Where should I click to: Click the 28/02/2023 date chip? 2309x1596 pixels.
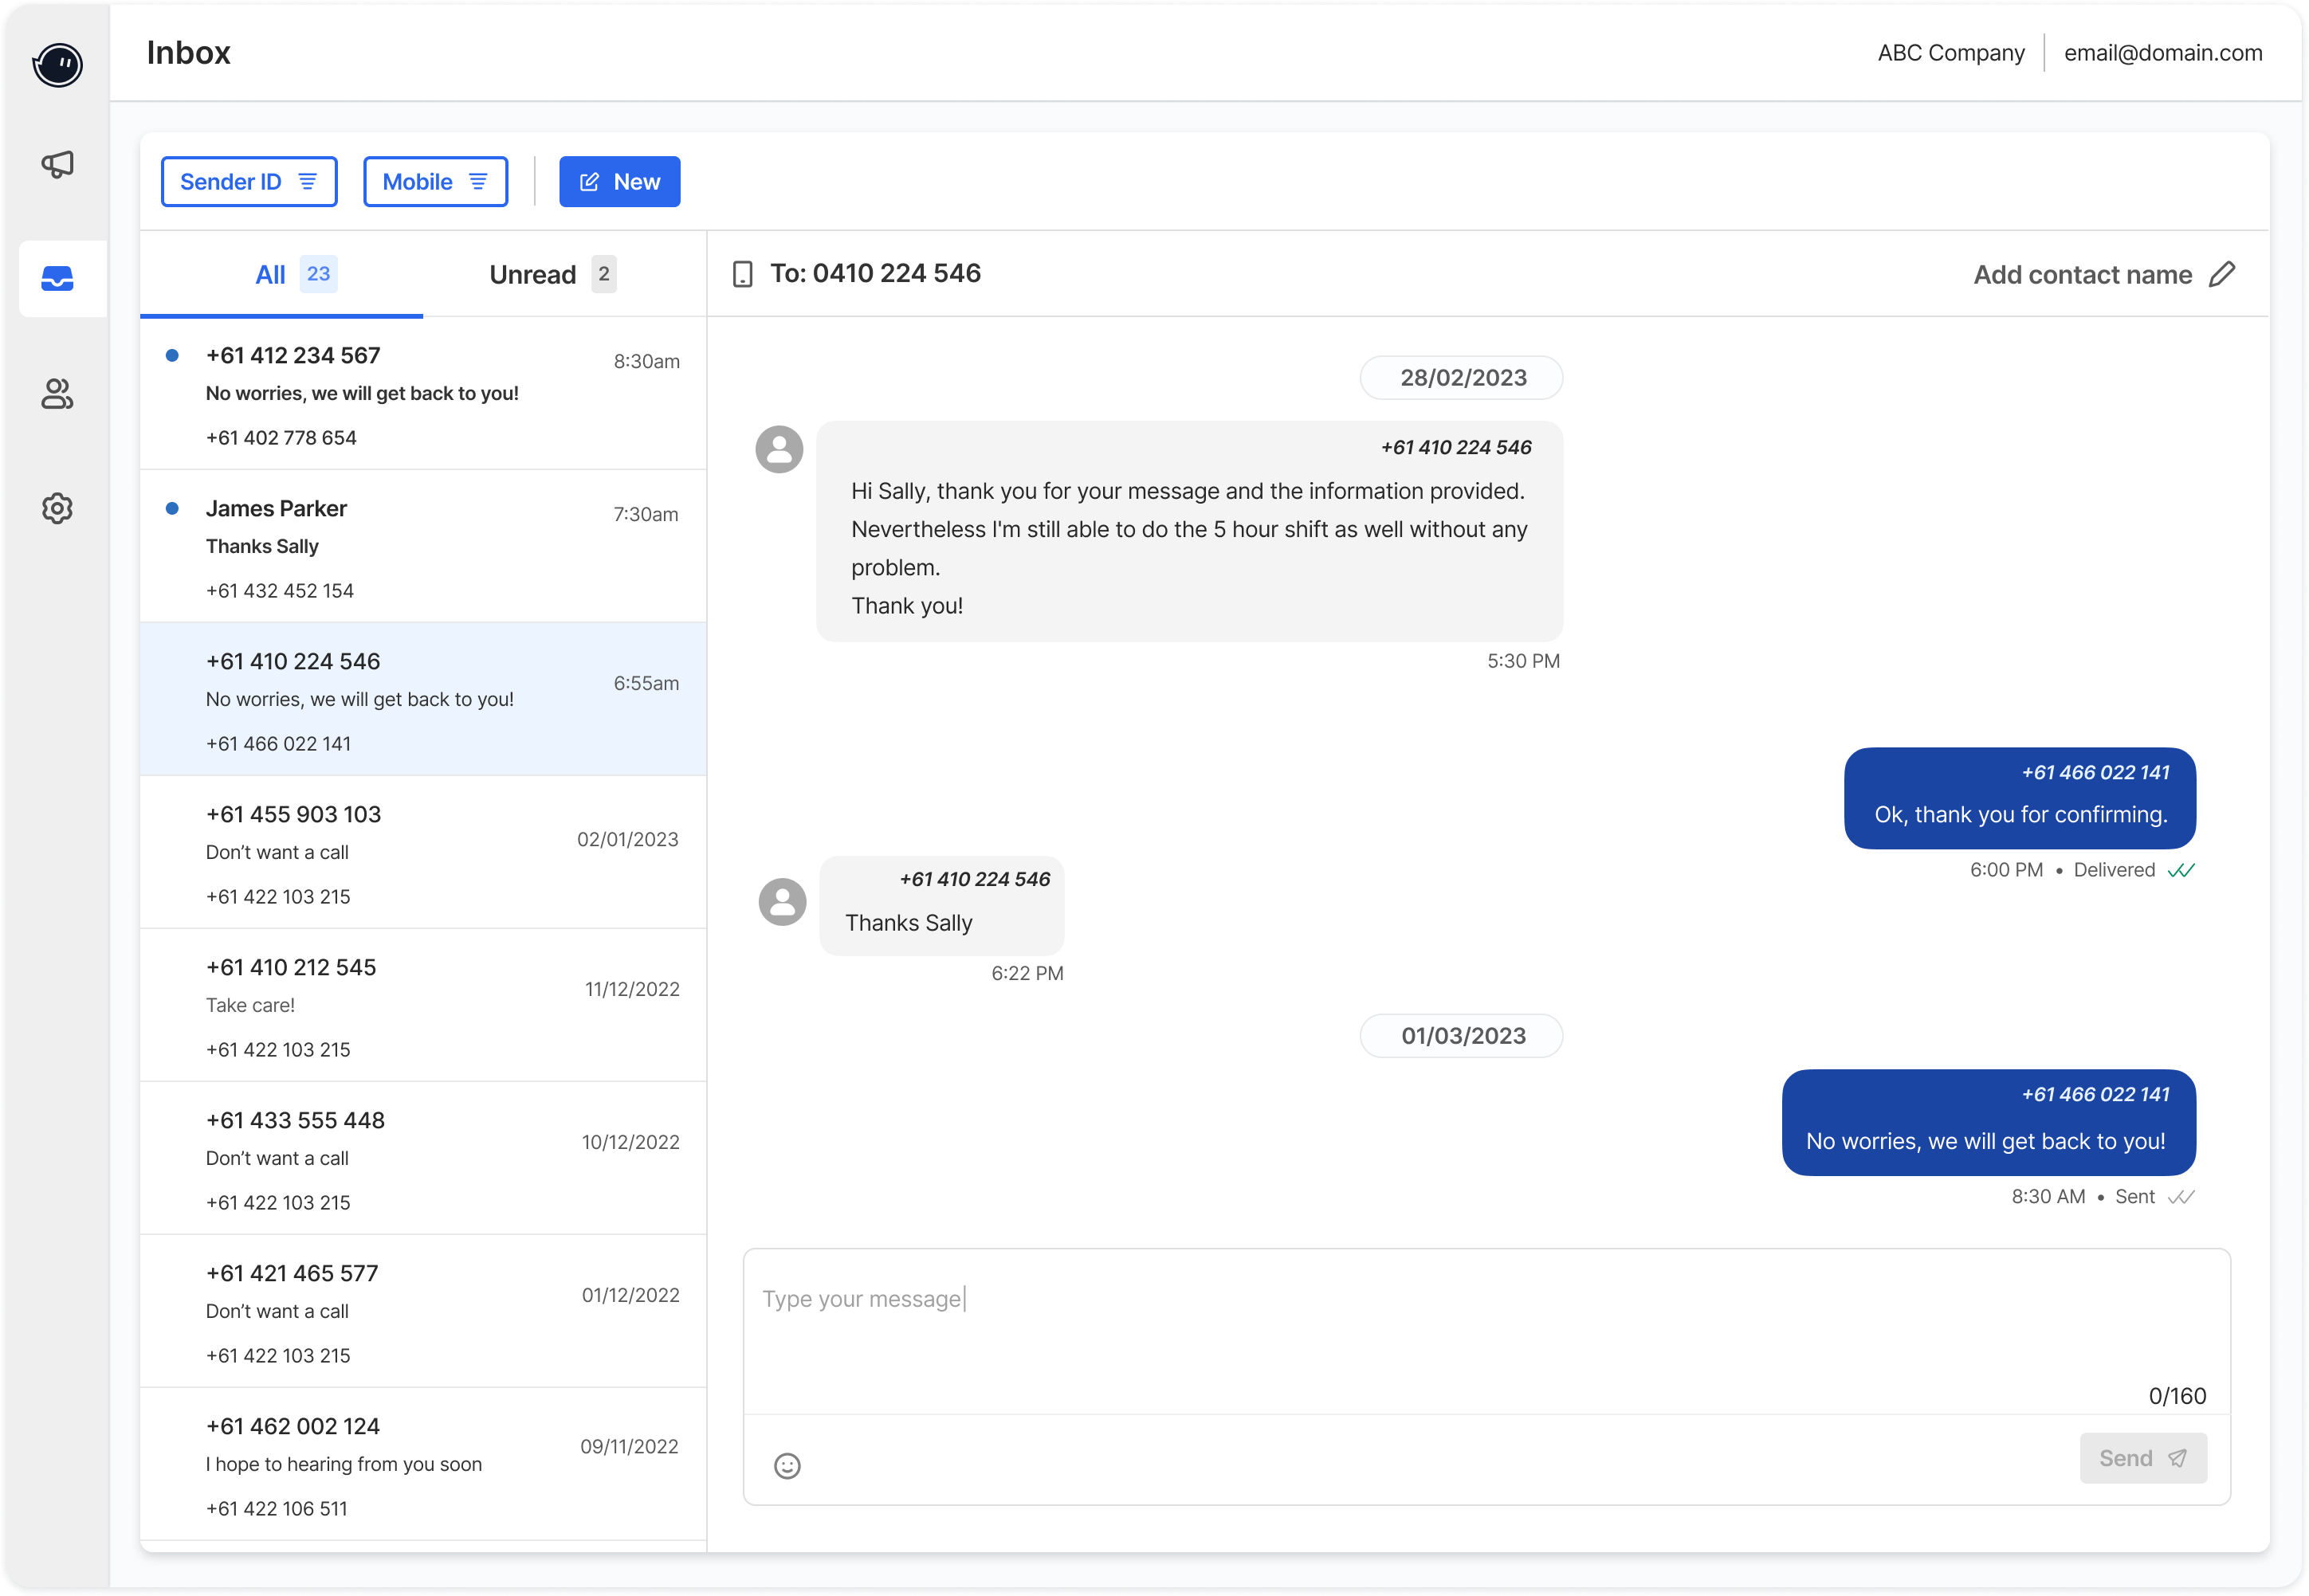pos(1461,378)
